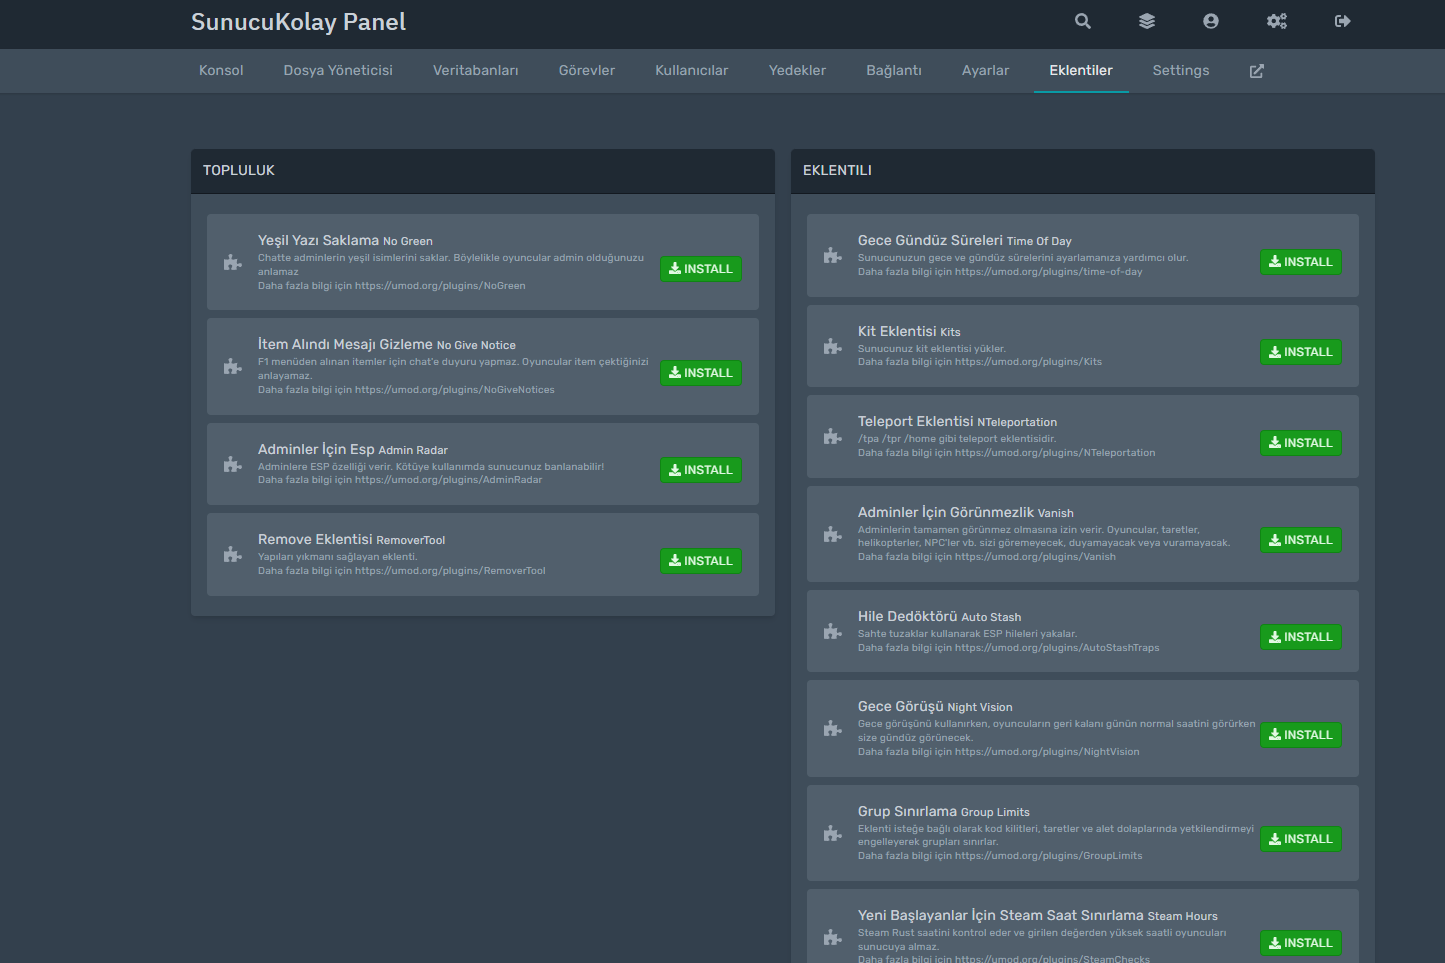This screenshot has height=963, width=1445.
Task: Click the SunucuKolay Panel title
Action: 298,22
